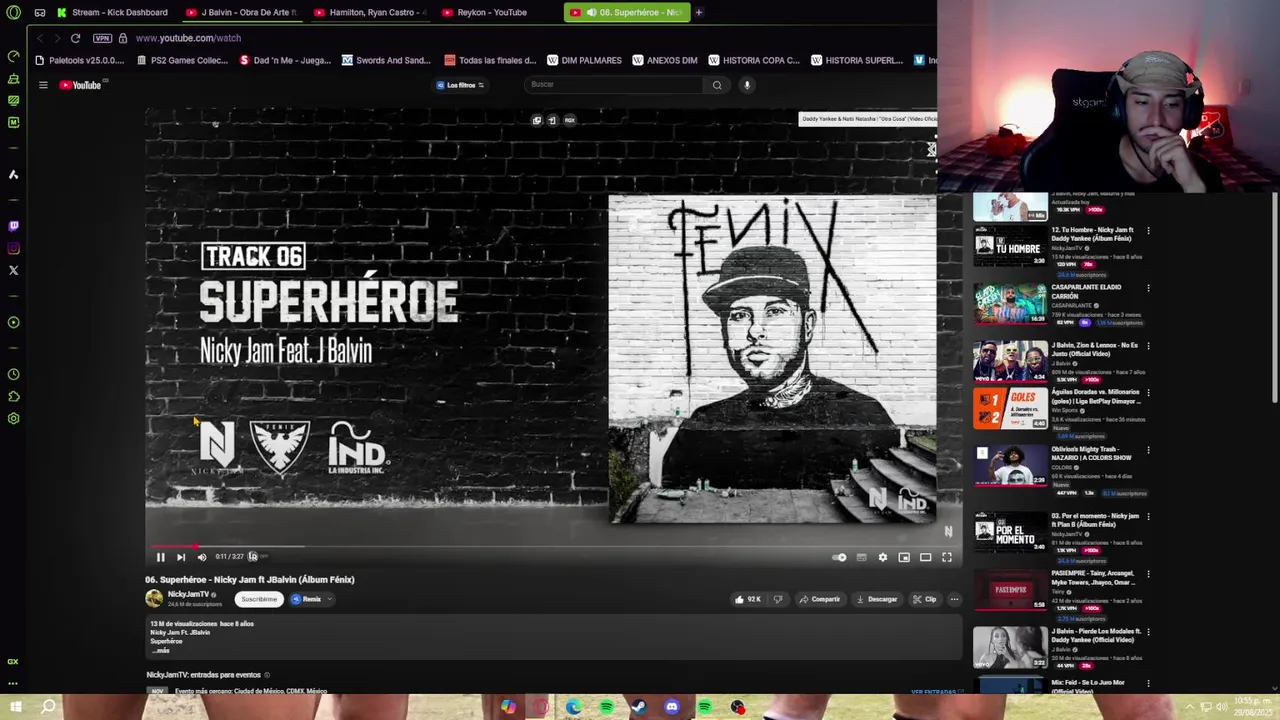The height and width of the screenshot is (720, 1280).
Task: Show hidden system tray icons
Action: [1190, 707]
